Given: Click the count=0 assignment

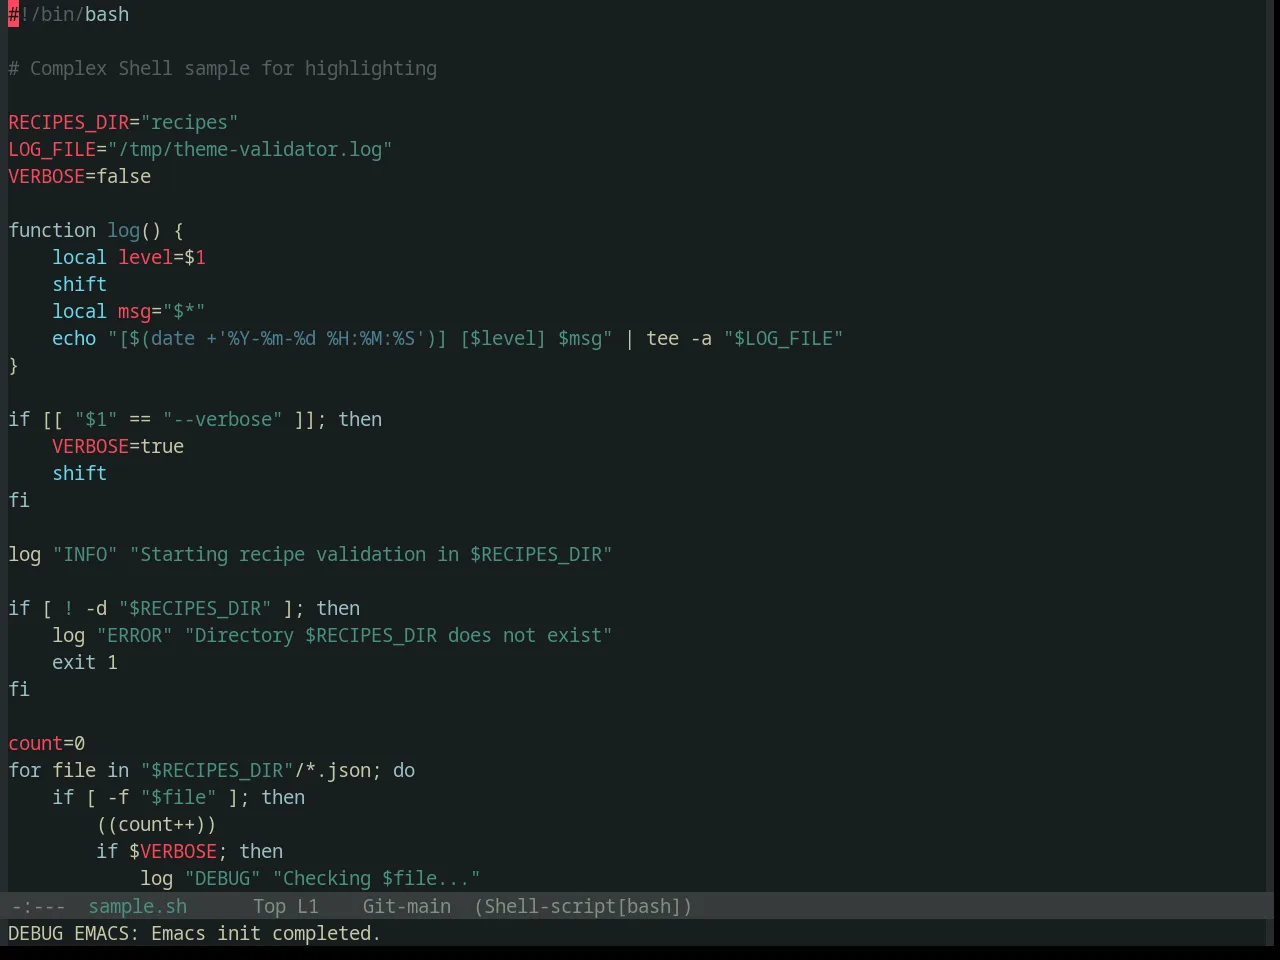Looking at the screenshot, I should 47,743.
